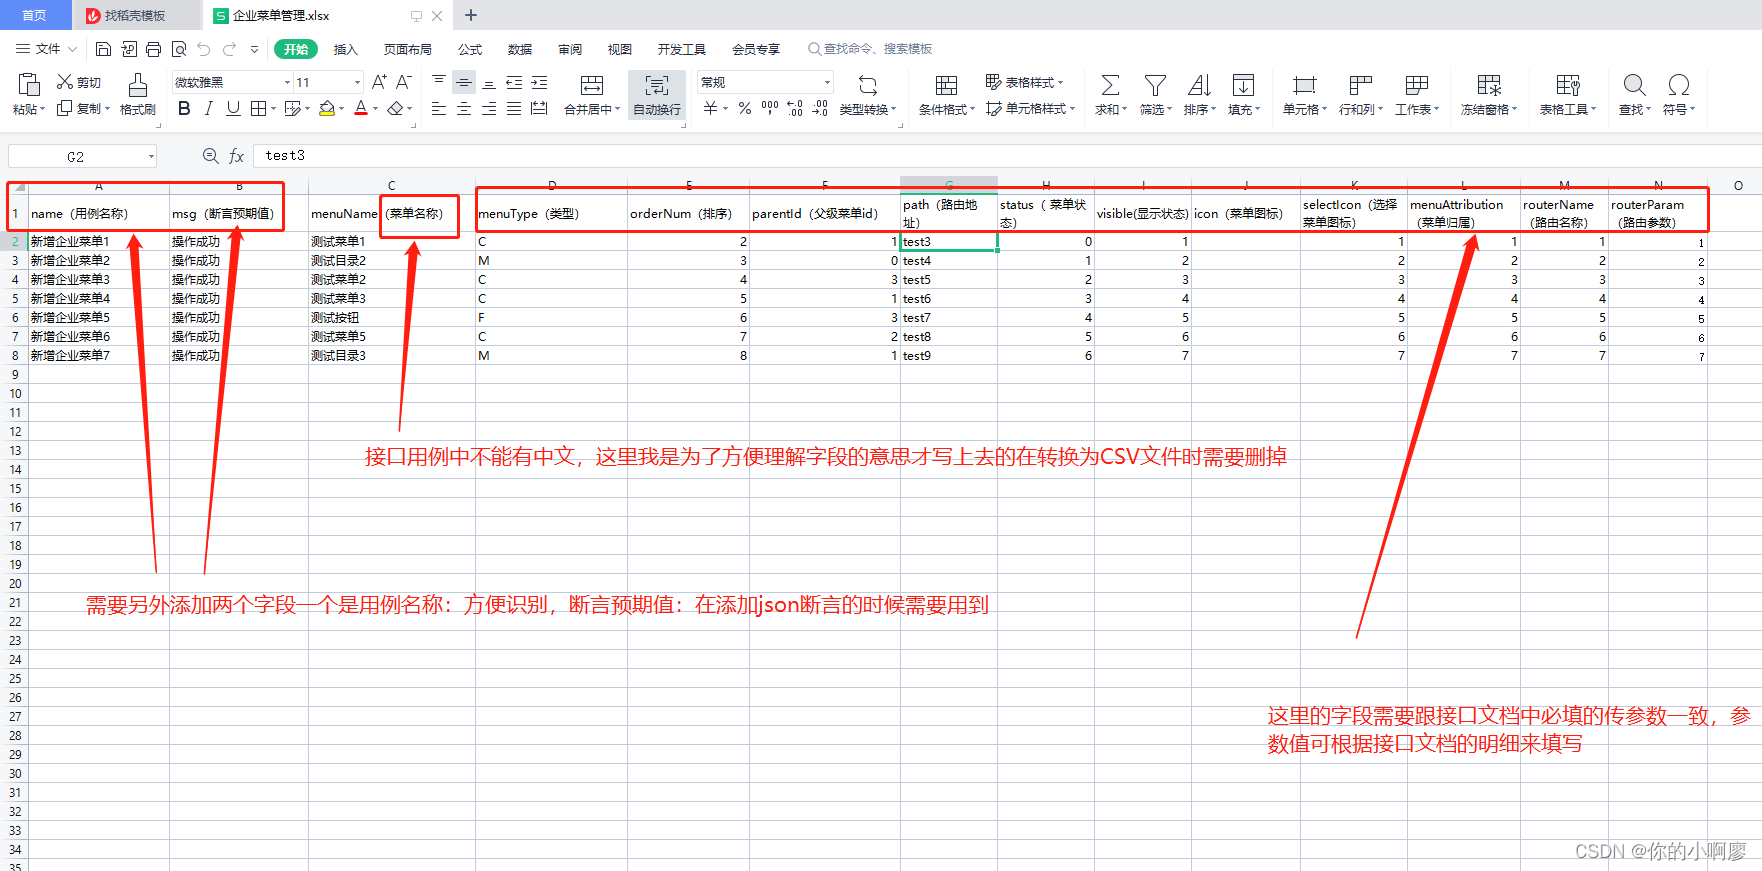This screenshot has height=871, width=1762.
Task: Click the Fill (填充) icon
Action: (1243, 85)
